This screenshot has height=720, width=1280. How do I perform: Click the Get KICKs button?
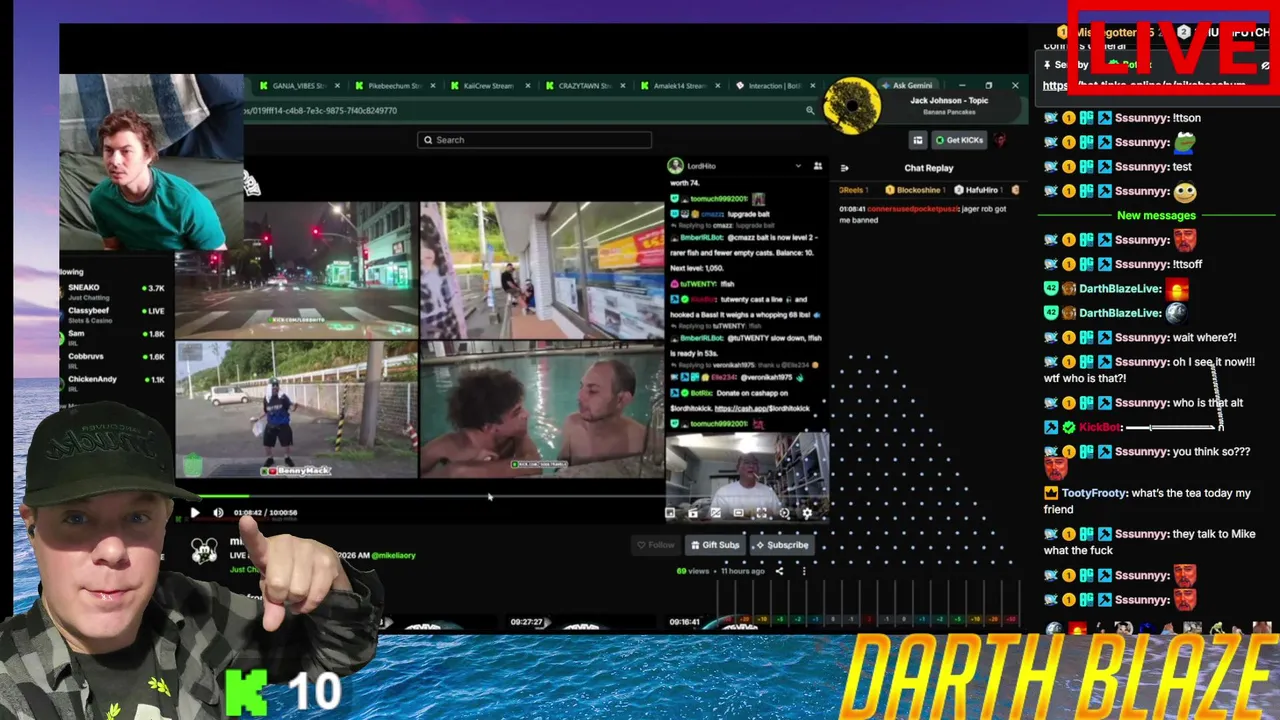click(x=958, y=140)
